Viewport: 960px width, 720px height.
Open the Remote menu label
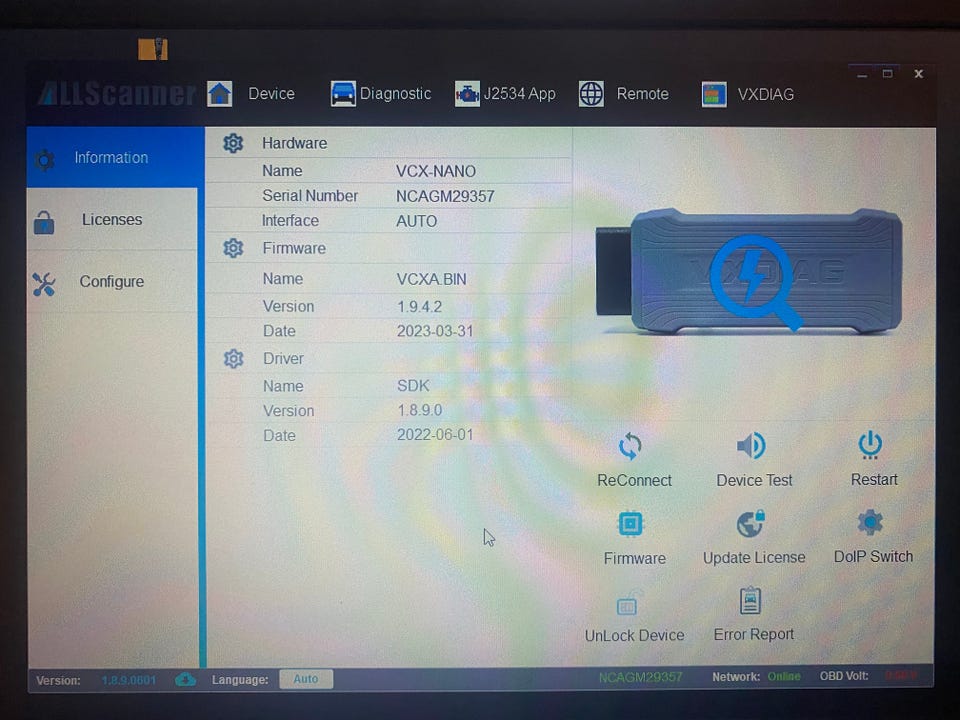point(642,94)
